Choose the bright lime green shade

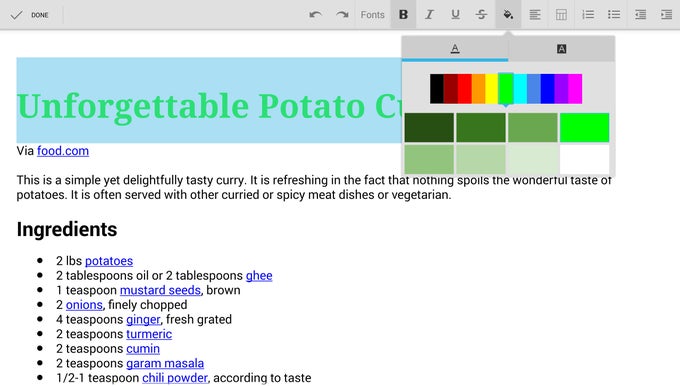[585, 128]
